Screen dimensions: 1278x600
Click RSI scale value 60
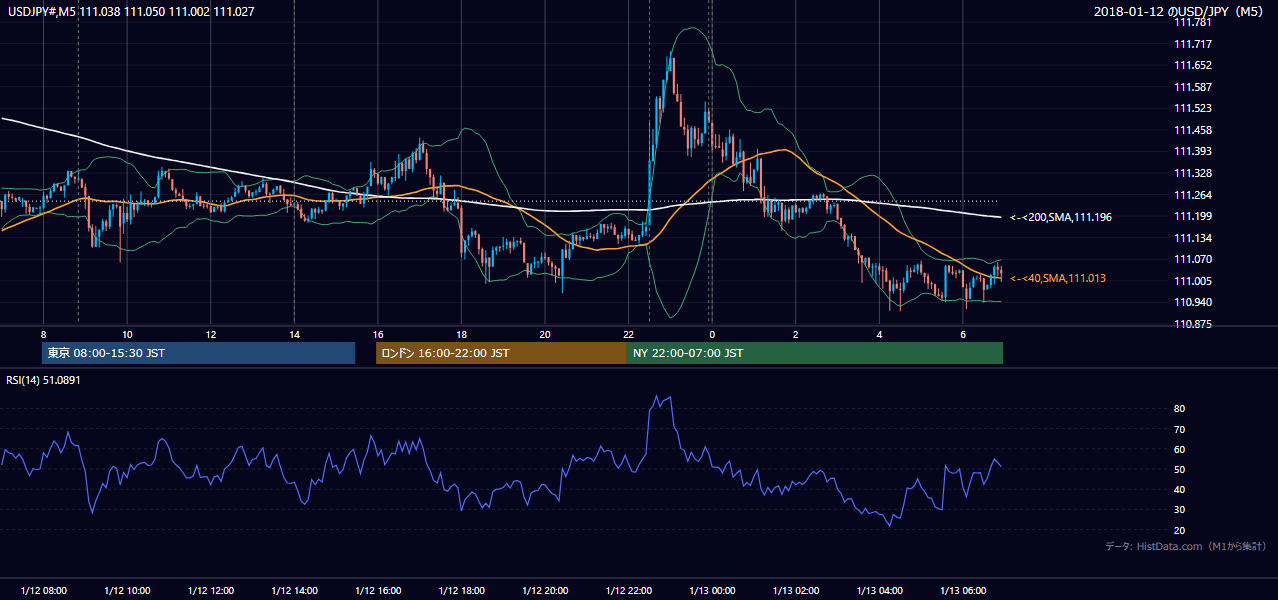(x=1179, y=449)
